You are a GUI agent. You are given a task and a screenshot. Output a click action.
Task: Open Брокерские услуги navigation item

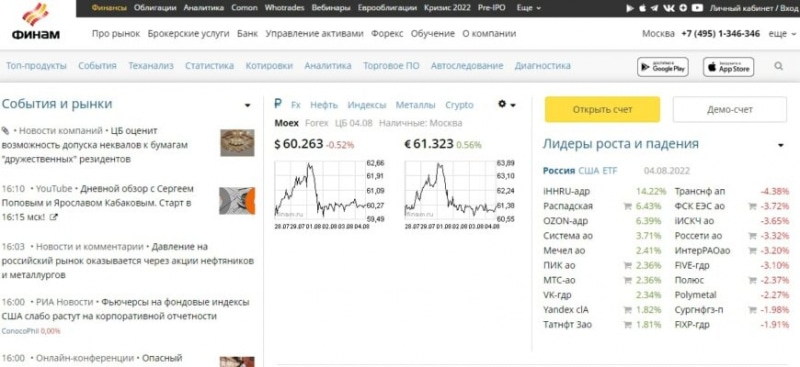coord(188,34)
